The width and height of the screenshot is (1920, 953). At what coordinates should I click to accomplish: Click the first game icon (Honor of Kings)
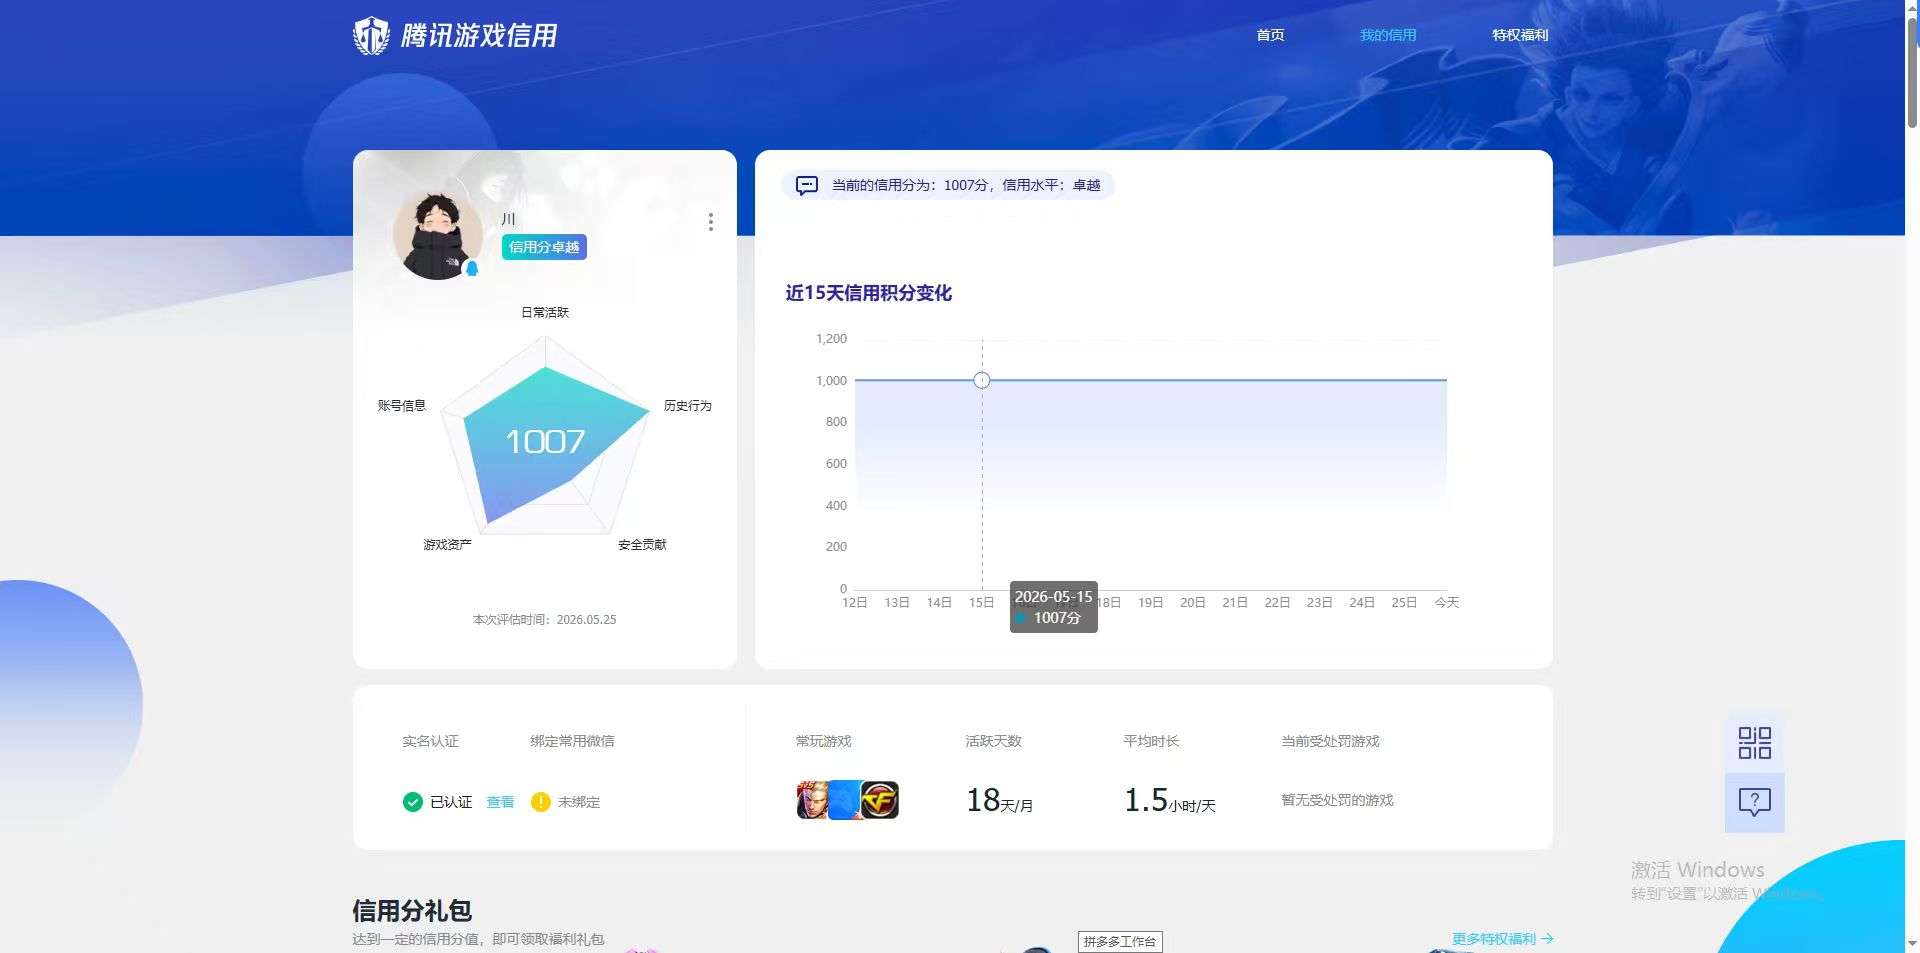[x=812, y=800]
